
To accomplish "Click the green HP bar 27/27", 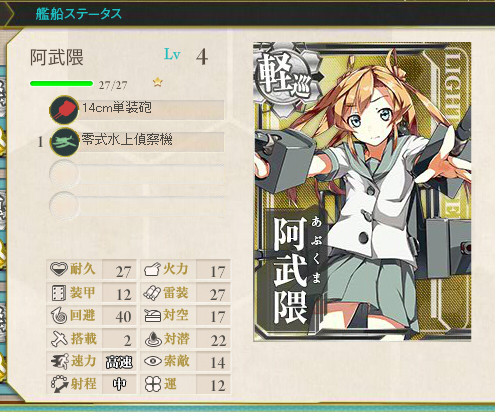I will click(62, 85).
